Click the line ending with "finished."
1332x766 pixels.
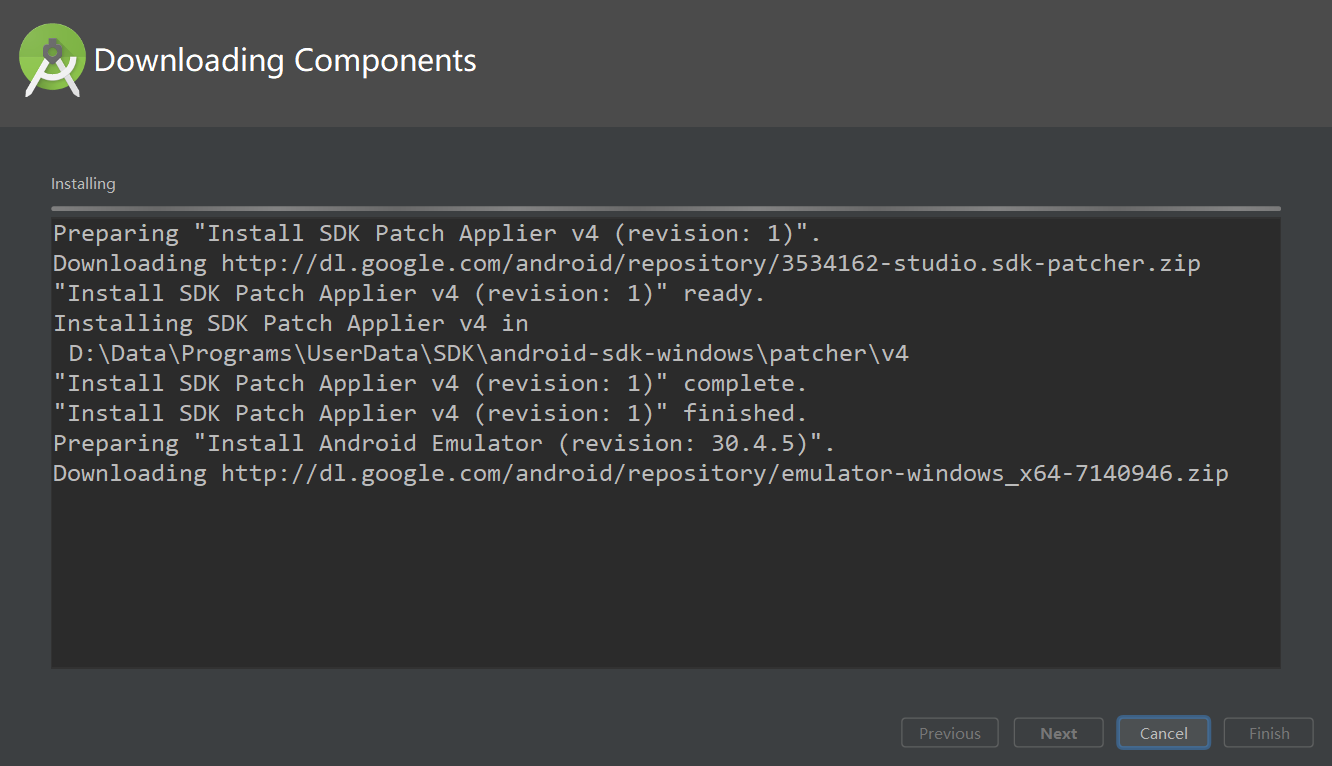tap(430, 413)
